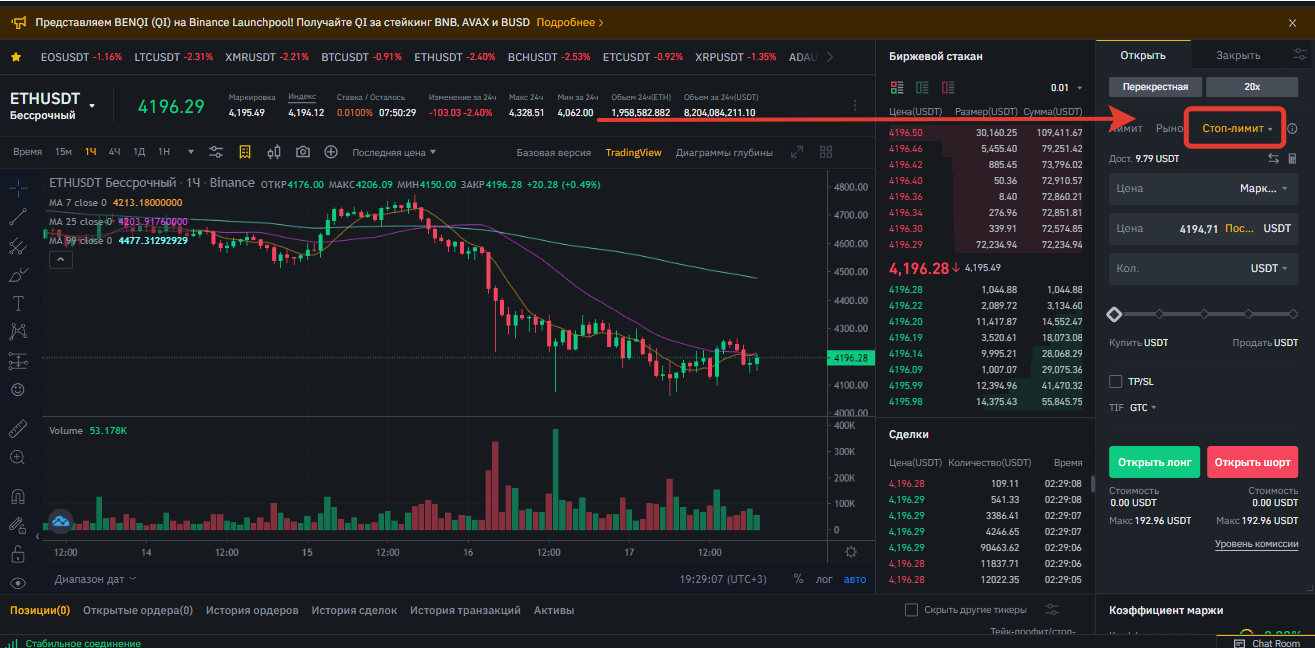Select the pitchfork drawing tool
Screen dimensions: 1315x648
pos(18,245)
